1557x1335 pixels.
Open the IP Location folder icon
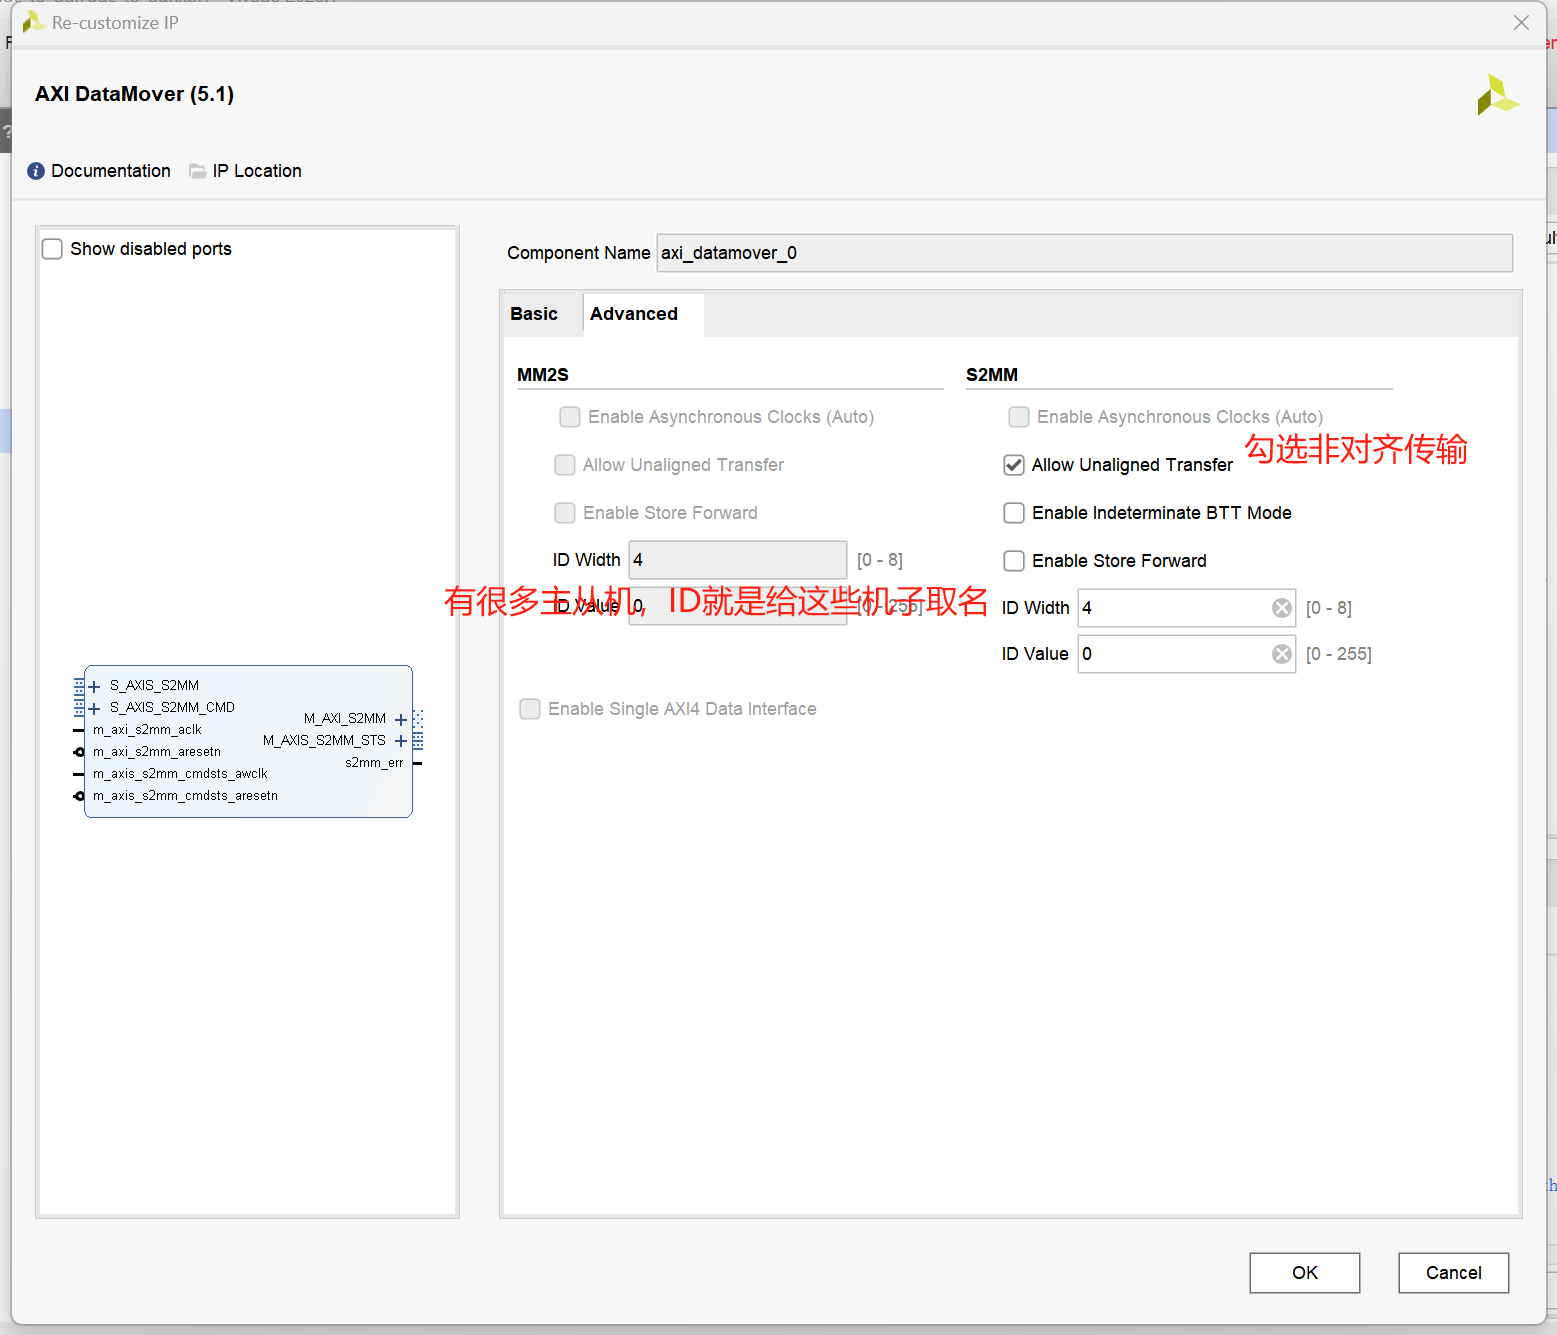(197, 171)
